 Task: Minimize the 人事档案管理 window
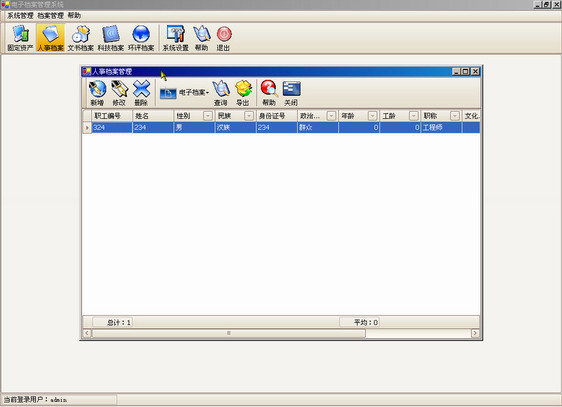coord(456,71)
